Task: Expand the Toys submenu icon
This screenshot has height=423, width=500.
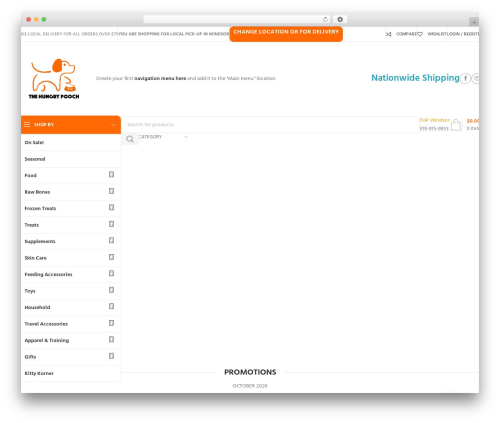Action: click(112, 290)
